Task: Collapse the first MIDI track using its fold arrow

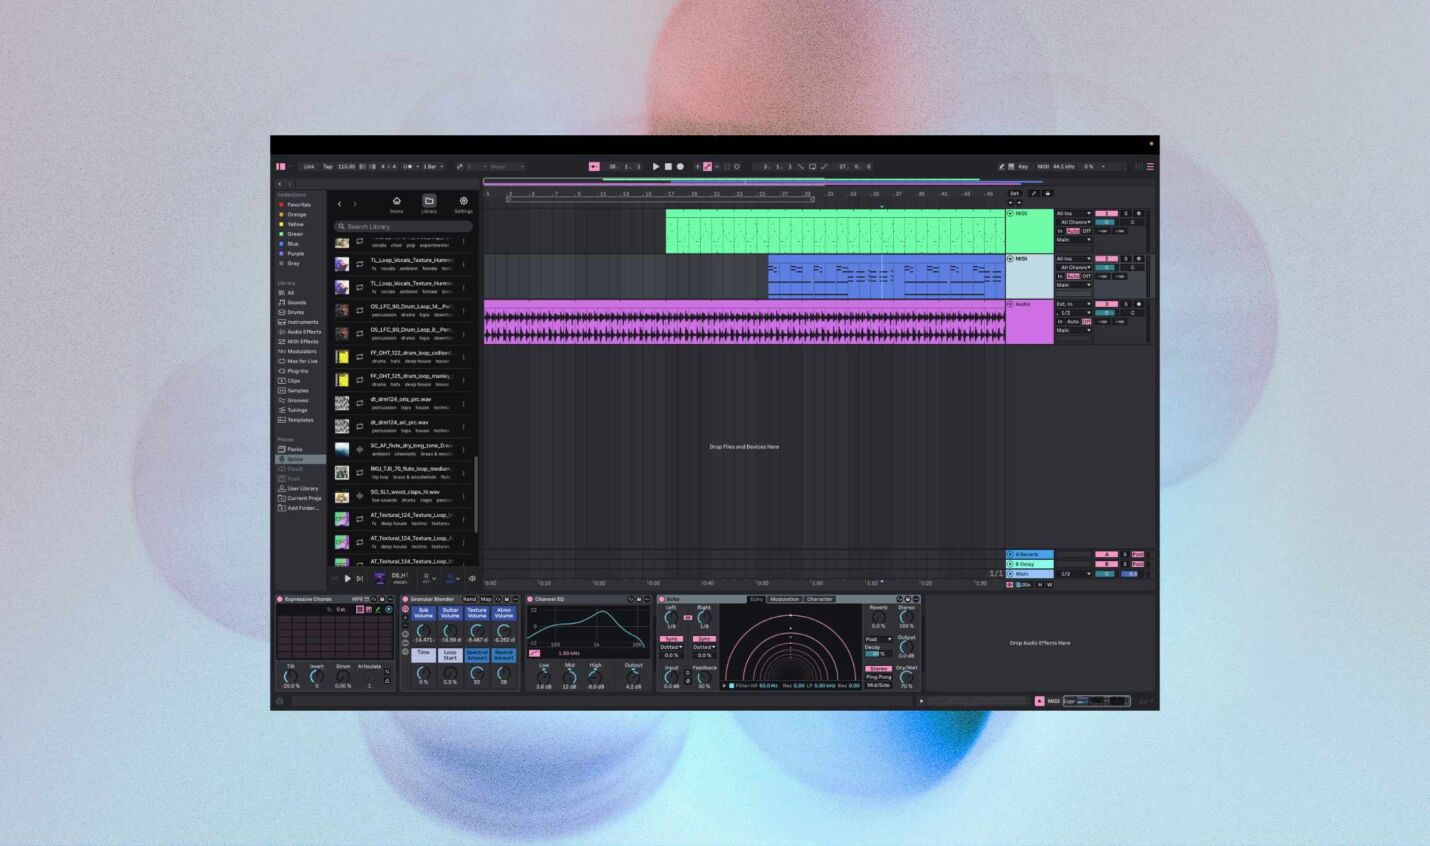Action: point(1010,214)
